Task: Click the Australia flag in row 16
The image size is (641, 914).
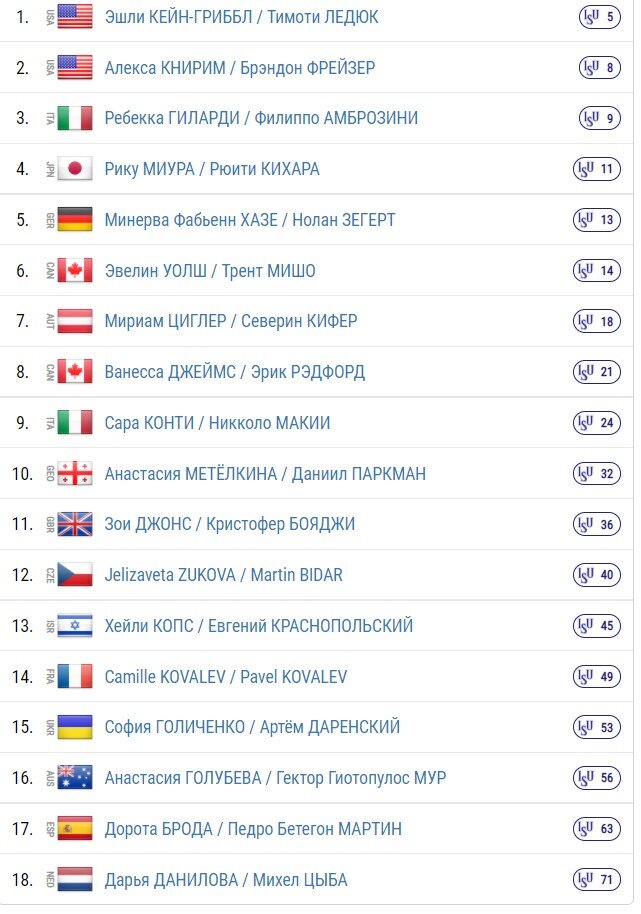Action: 75,778
